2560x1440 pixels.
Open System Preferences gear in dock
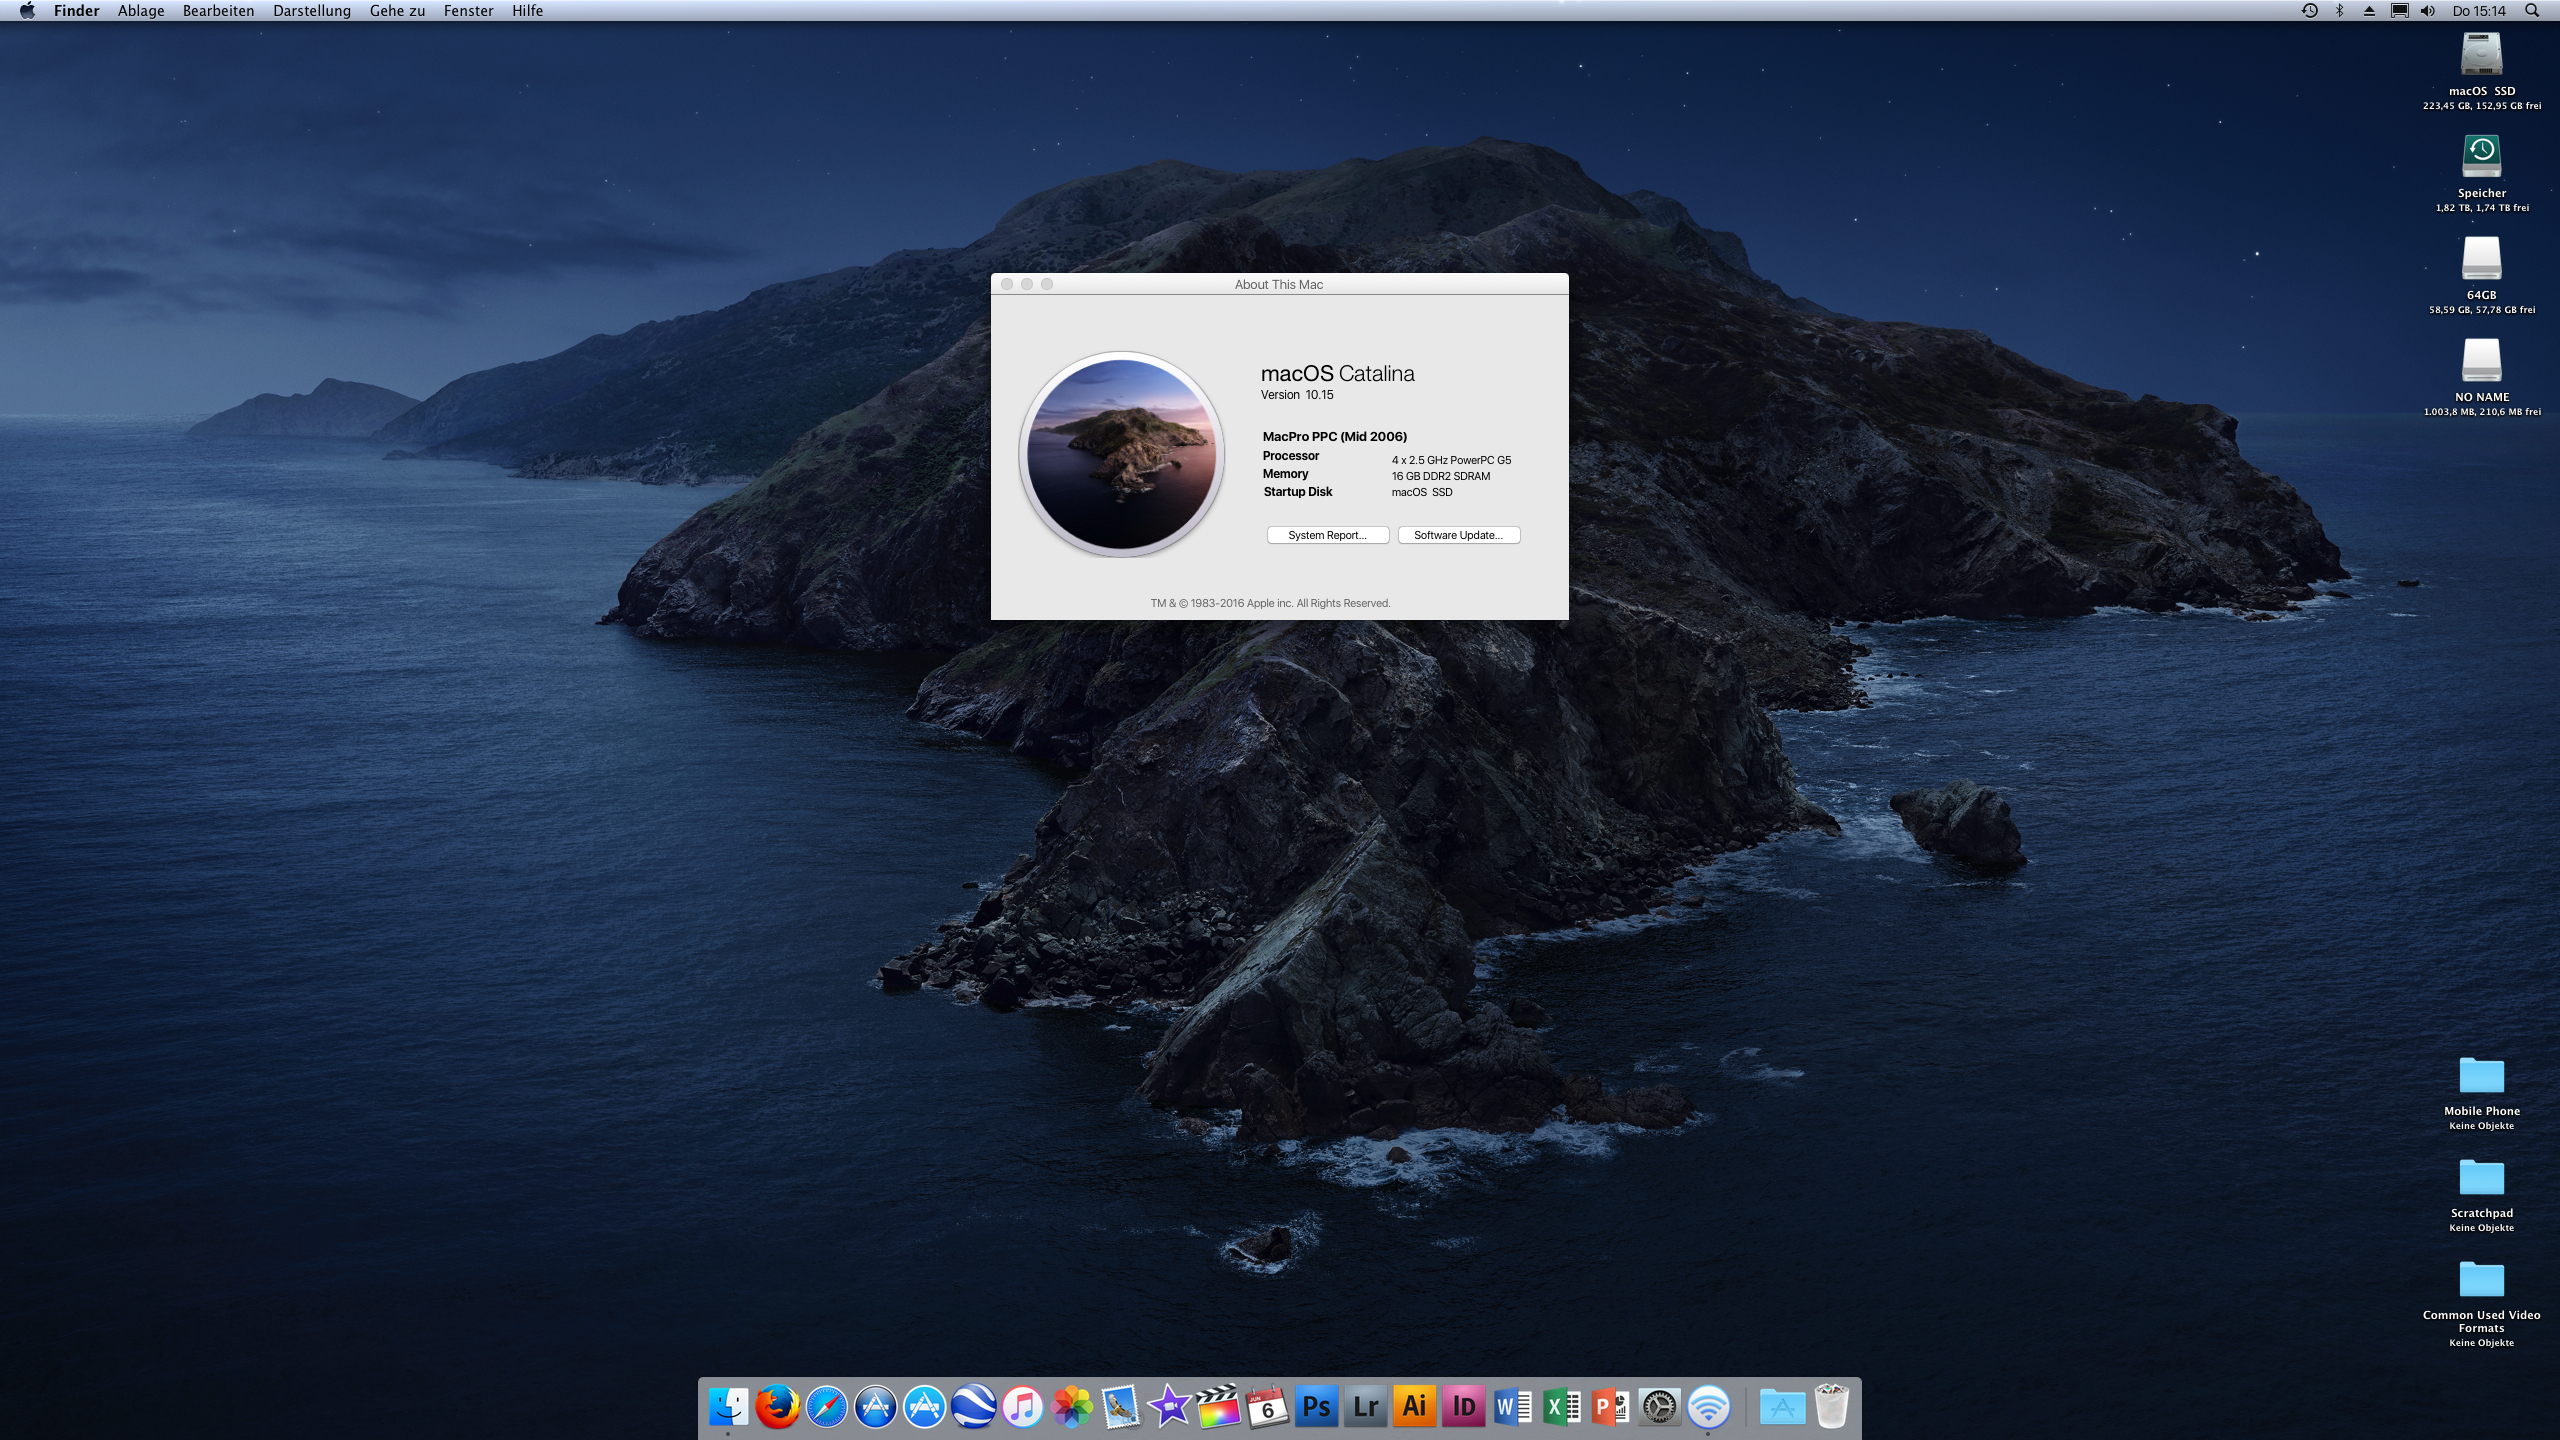point(1660,1407)
